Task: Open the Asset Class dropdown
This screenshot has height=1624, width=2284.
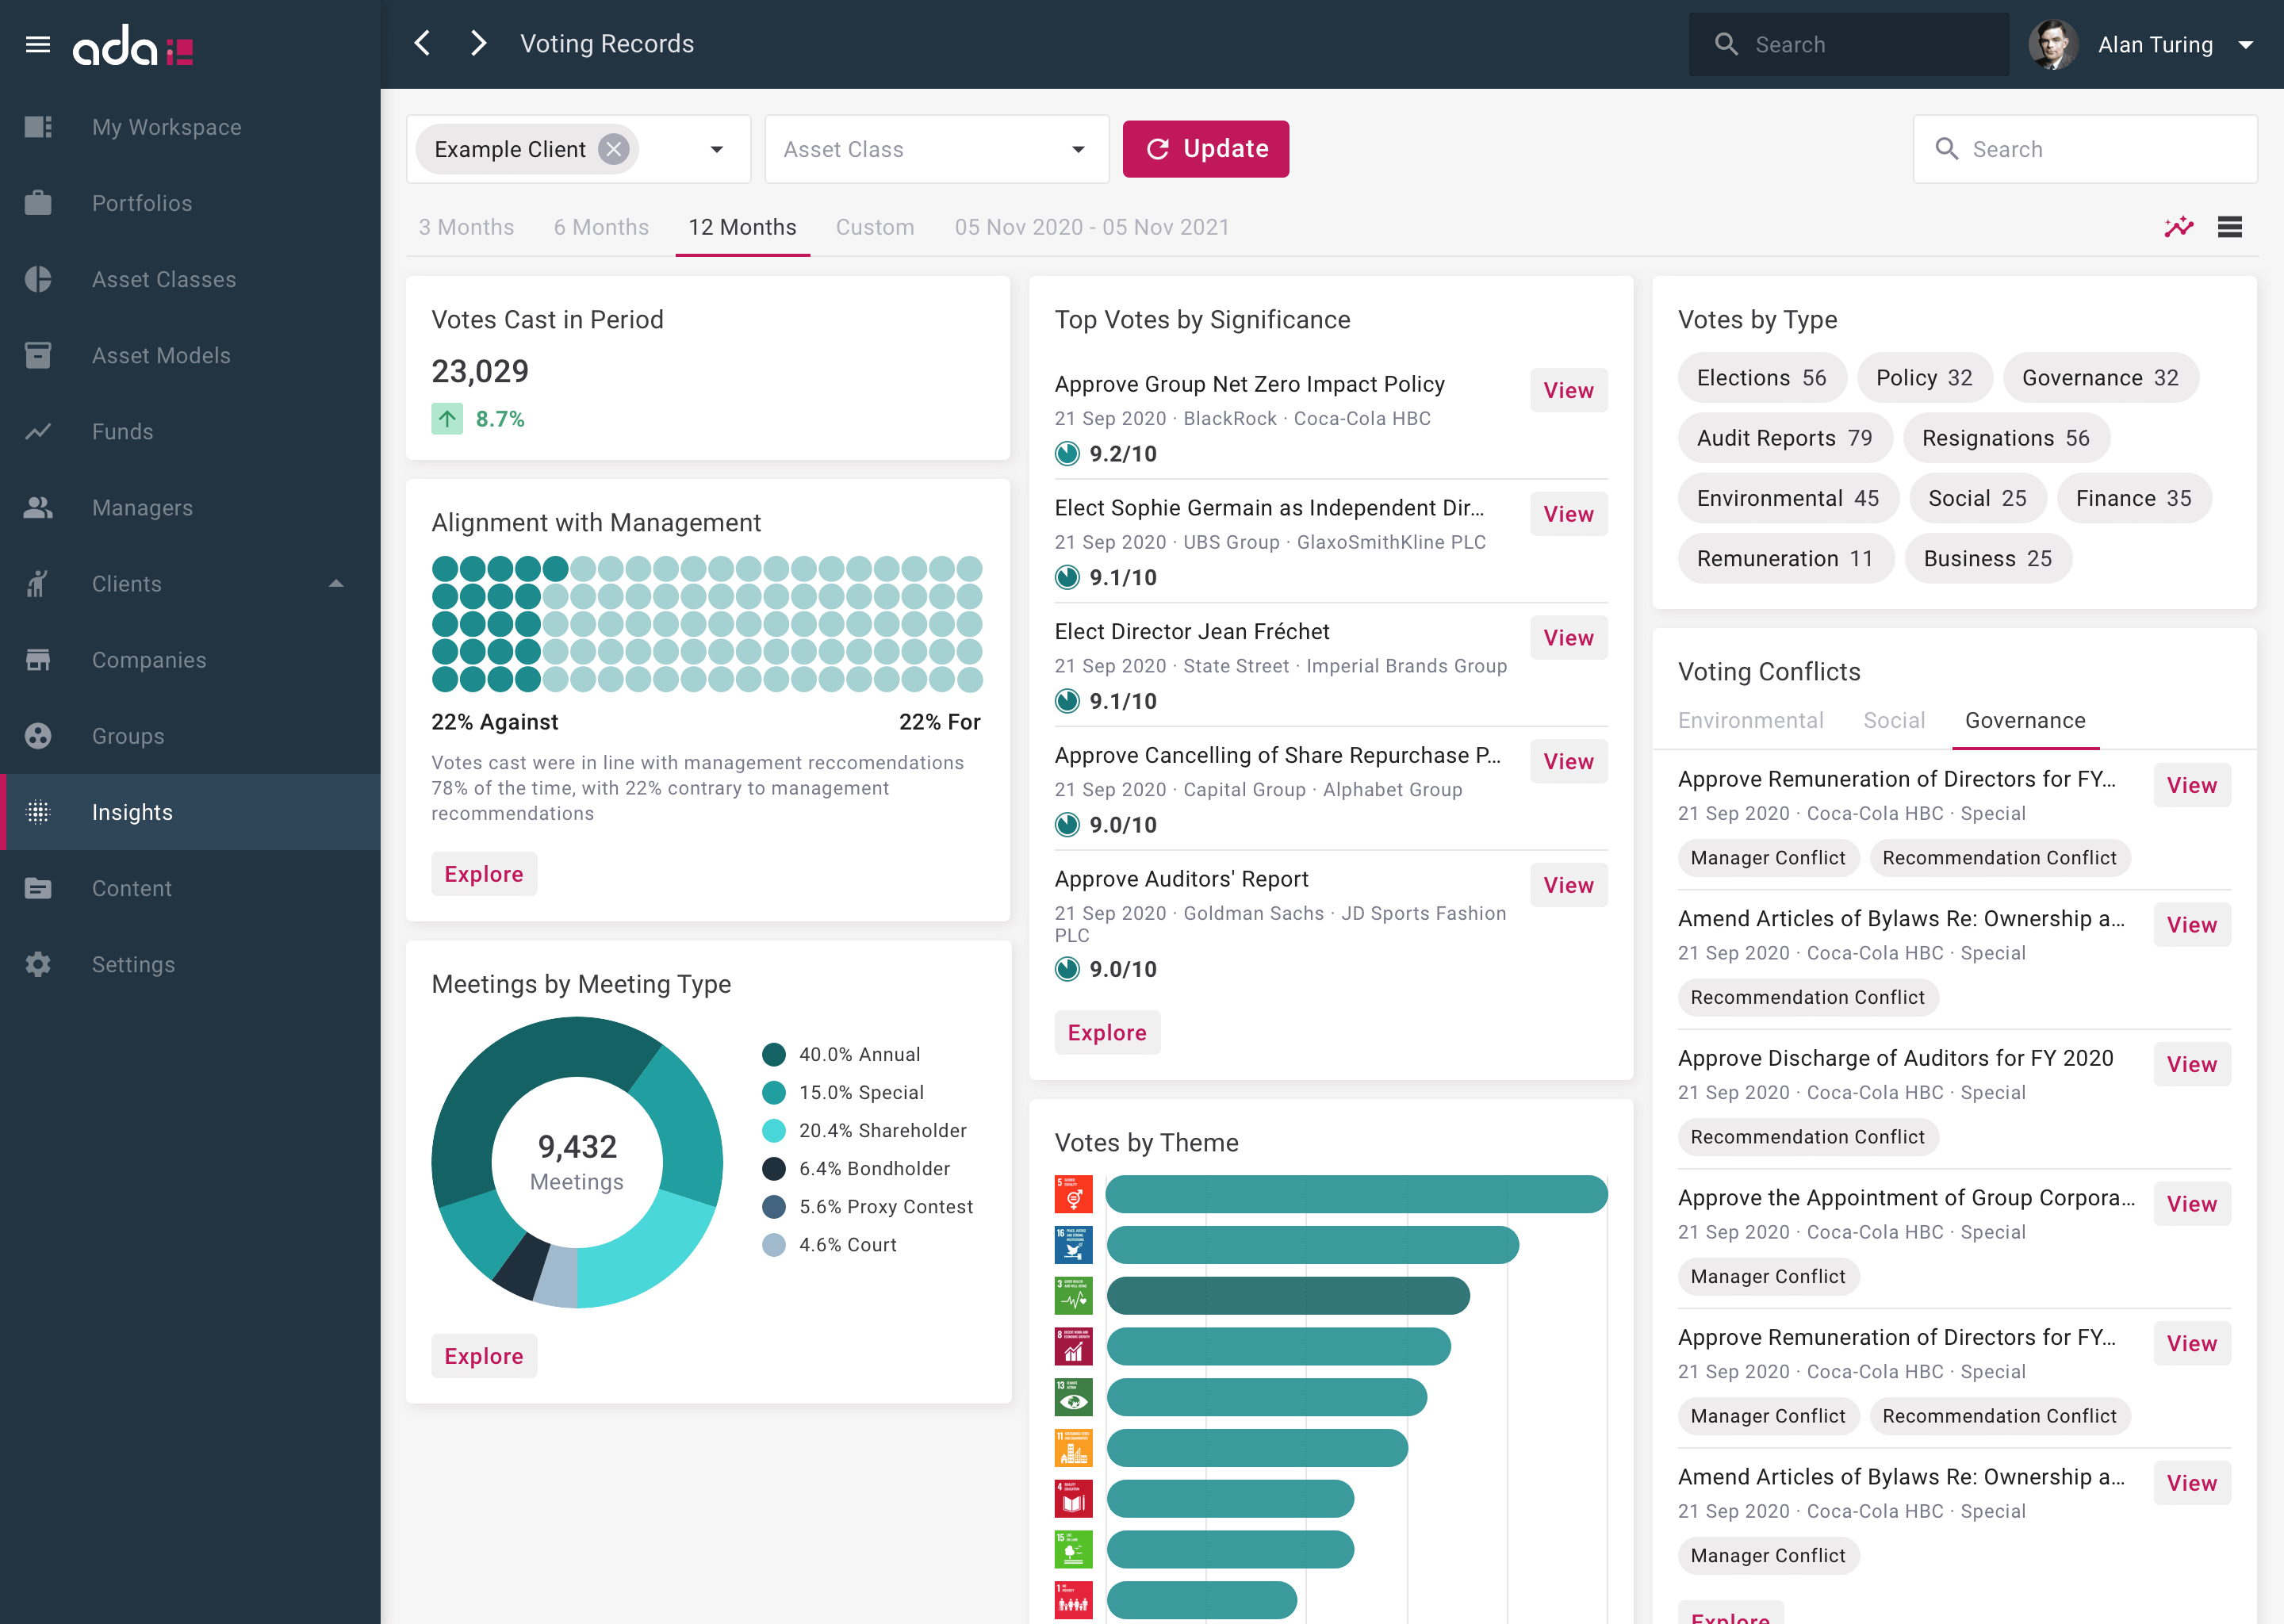Action: click(x=936, y=149)
